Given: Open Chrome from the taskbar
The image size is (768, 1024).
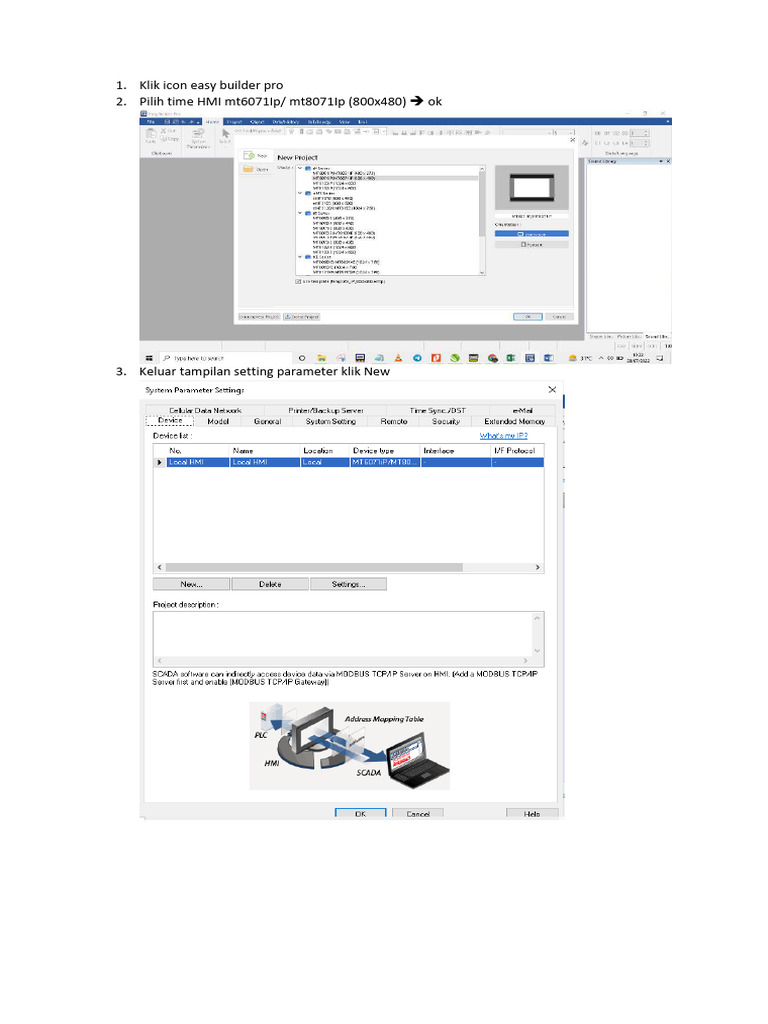Looking at the screenshot, I should click(493, 358).
